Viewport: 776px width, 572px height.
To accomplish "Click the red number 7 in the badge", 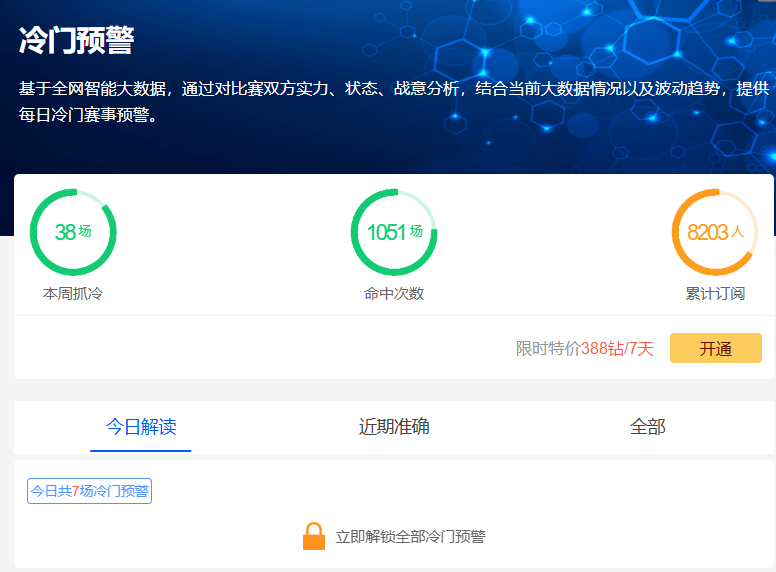I will pyautogui.click(x=75, y=491).
